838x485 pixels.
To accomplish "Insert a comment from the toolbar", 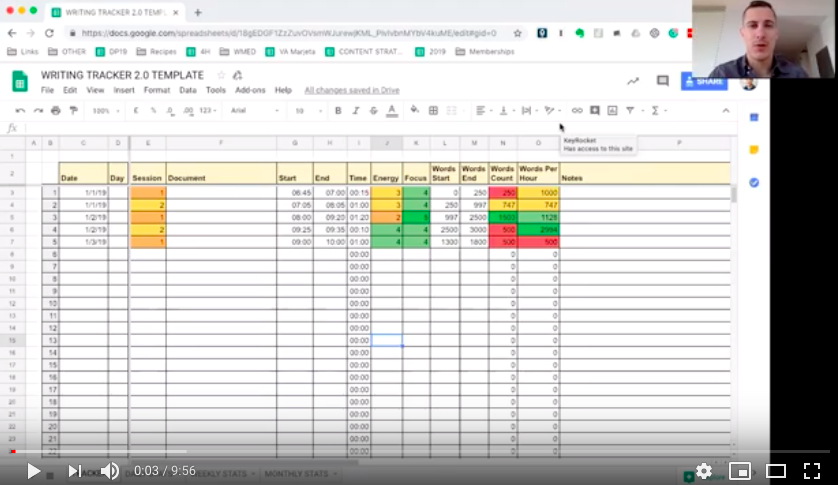I will [594, 111].
